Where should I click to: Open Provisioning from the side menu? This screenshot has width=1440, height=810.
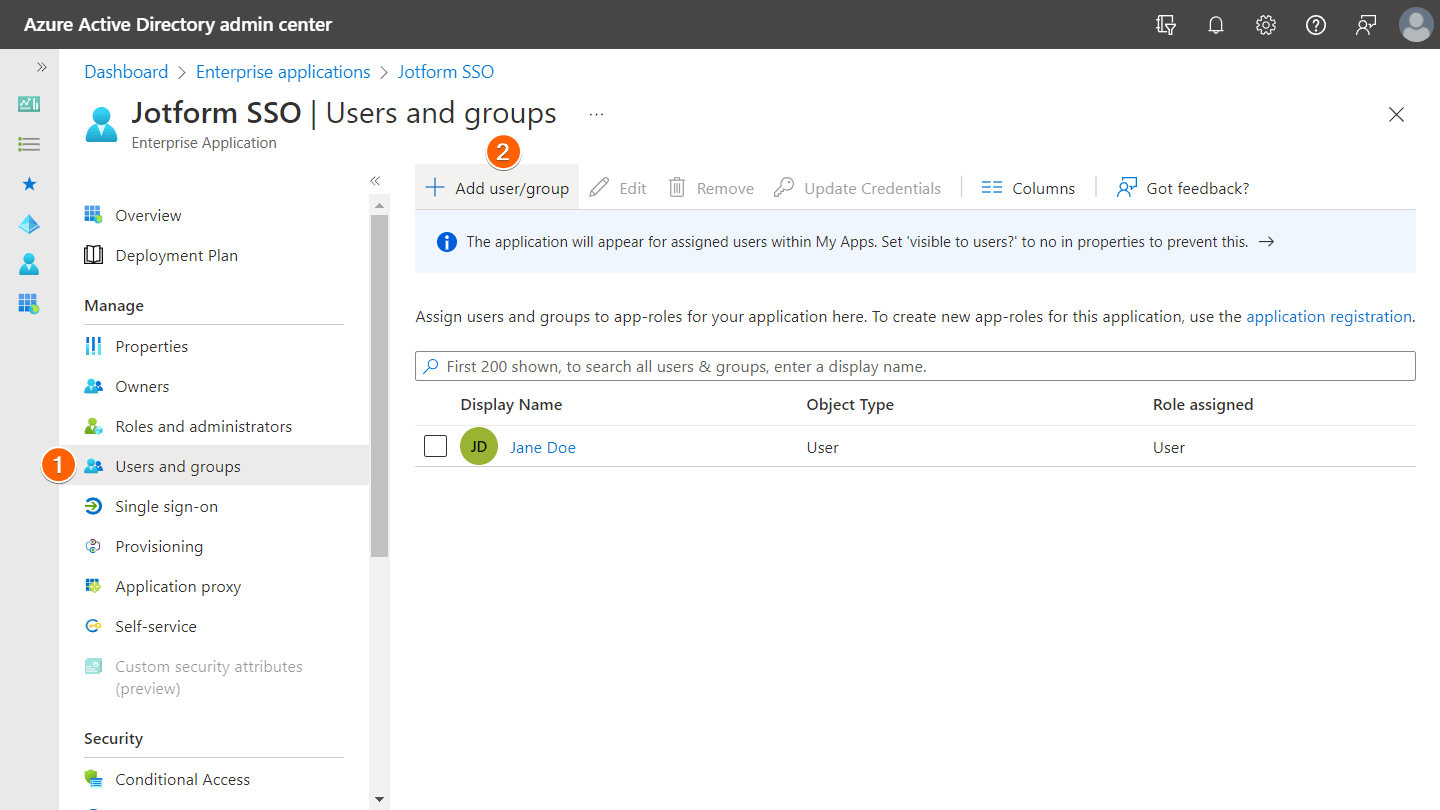click(x=158, y=546)
